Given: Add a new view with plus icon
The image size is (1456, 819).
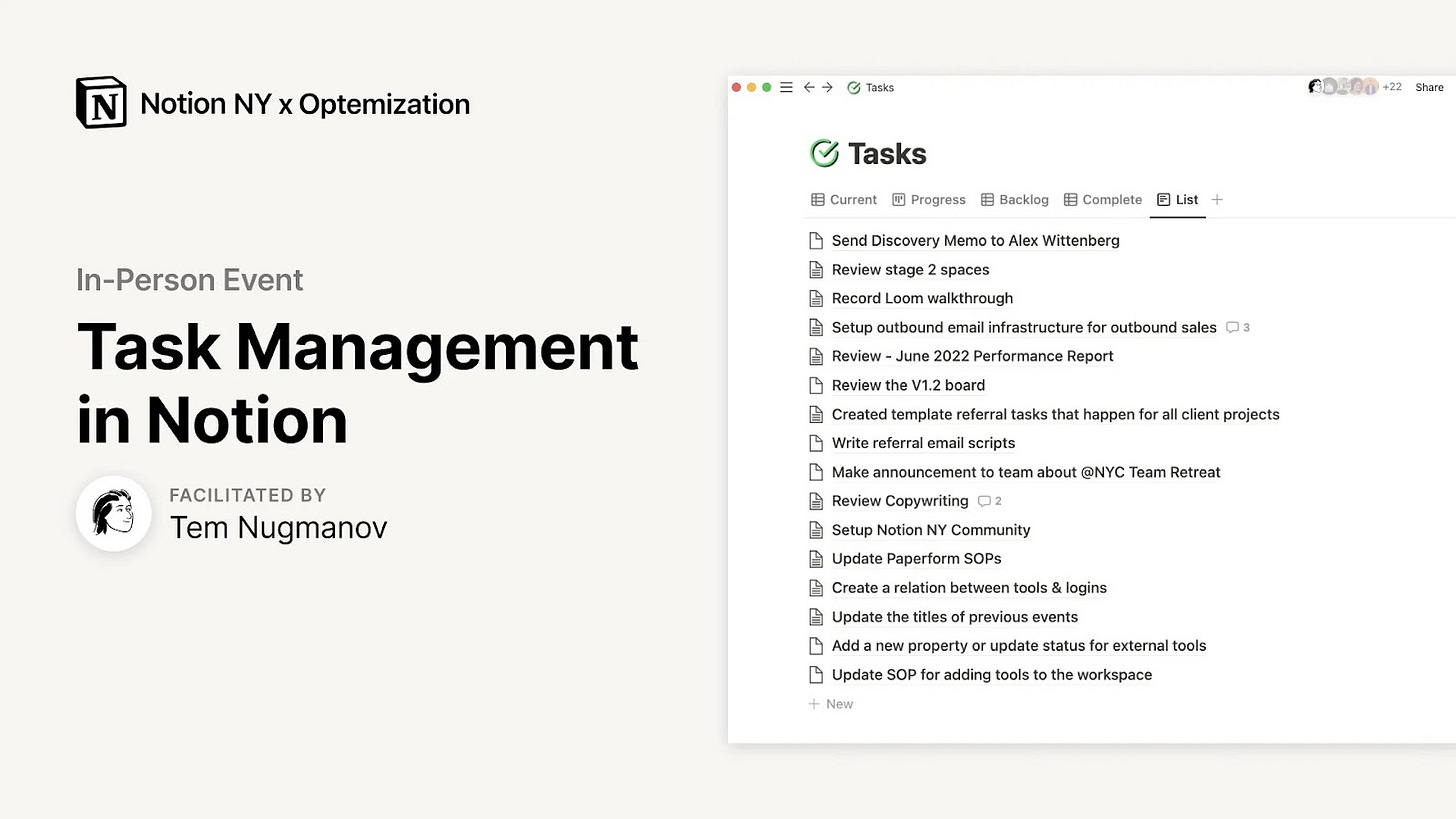Looking at the screenshot, I should pyautogui.click(x=1217, y=200).
